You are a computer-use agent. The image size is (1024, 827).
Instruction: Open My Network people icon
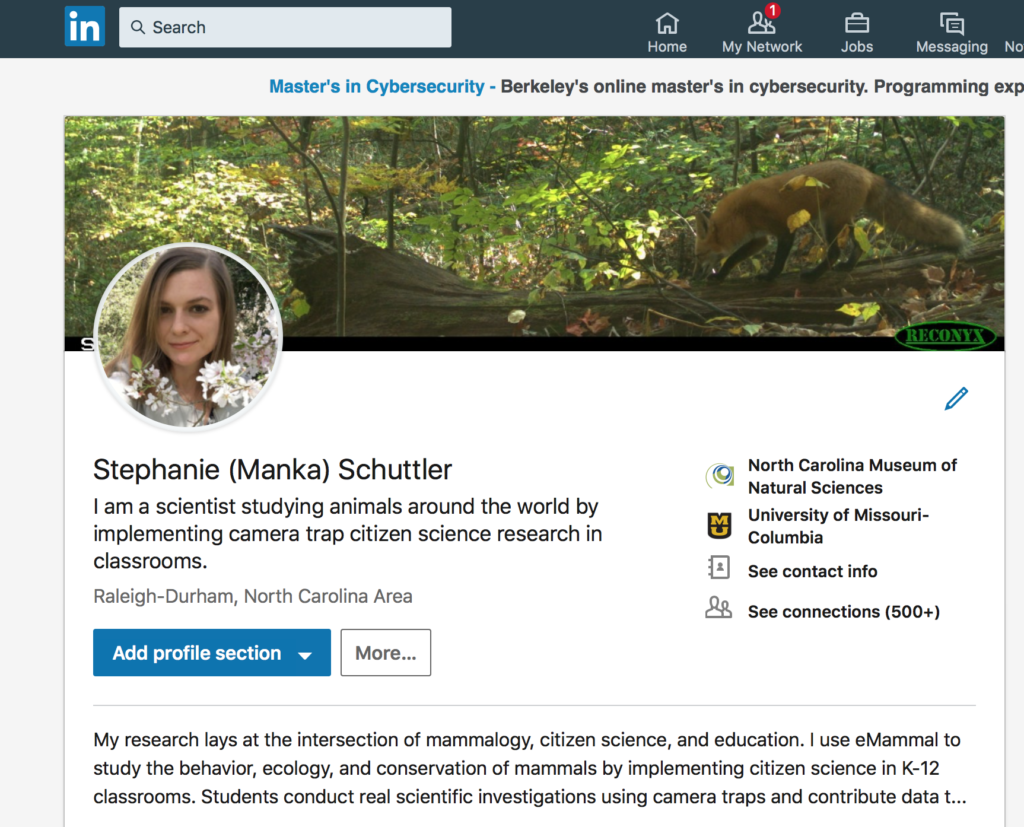coord(761,23)
